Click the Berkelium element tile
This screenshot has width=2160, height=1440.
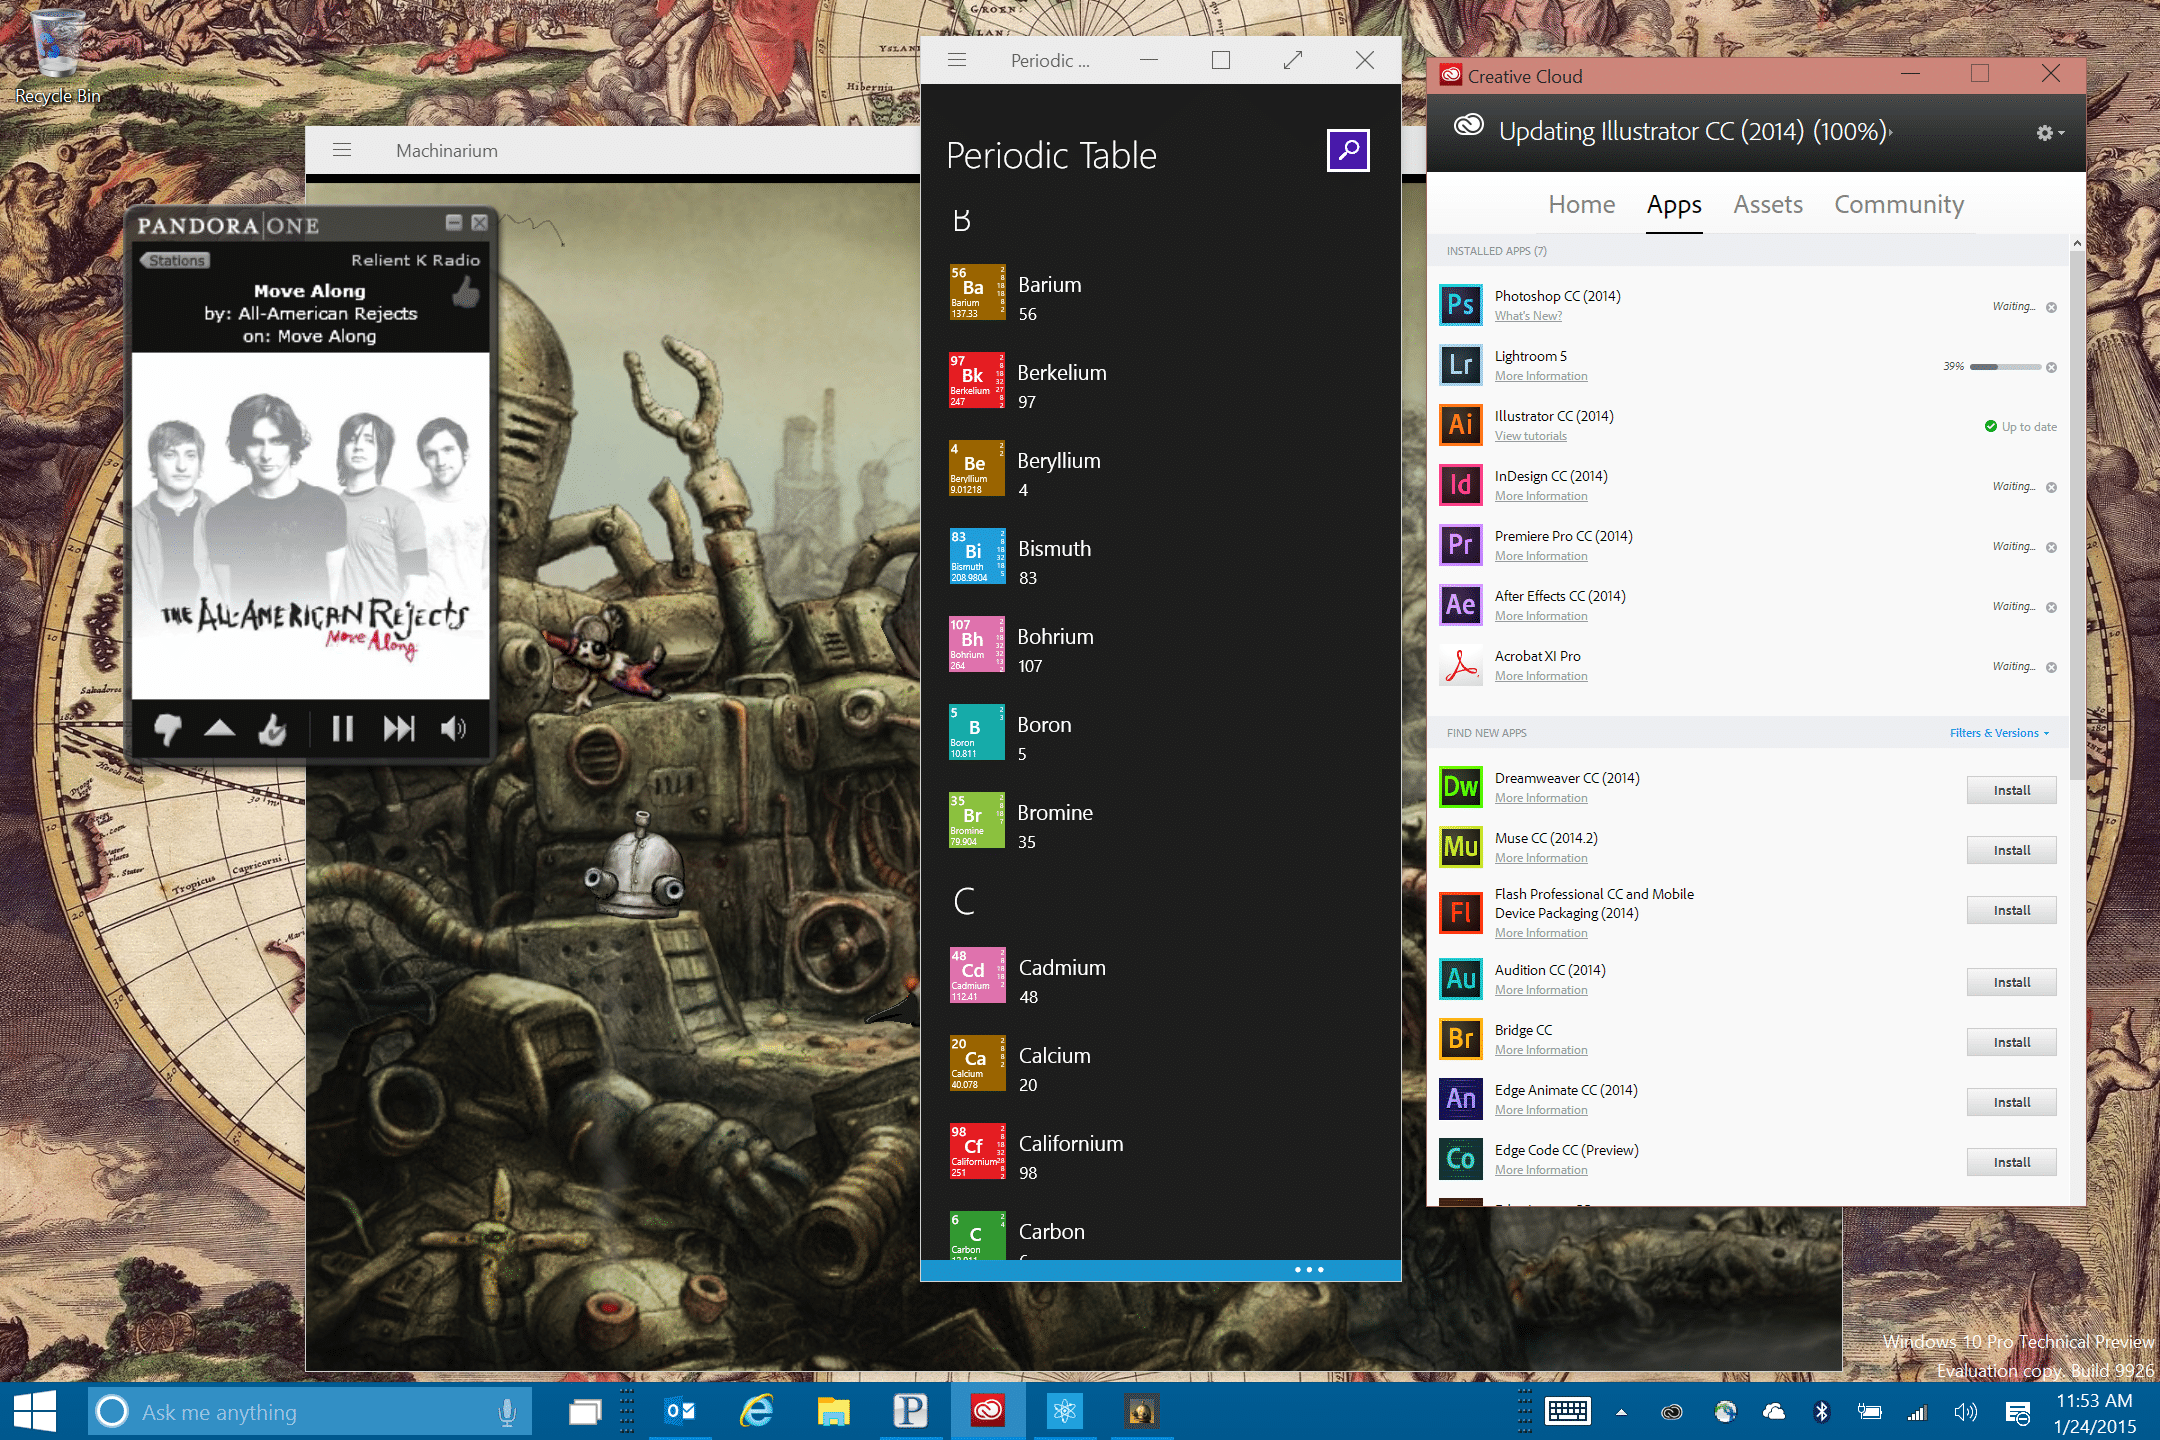(x=977, y=380)
